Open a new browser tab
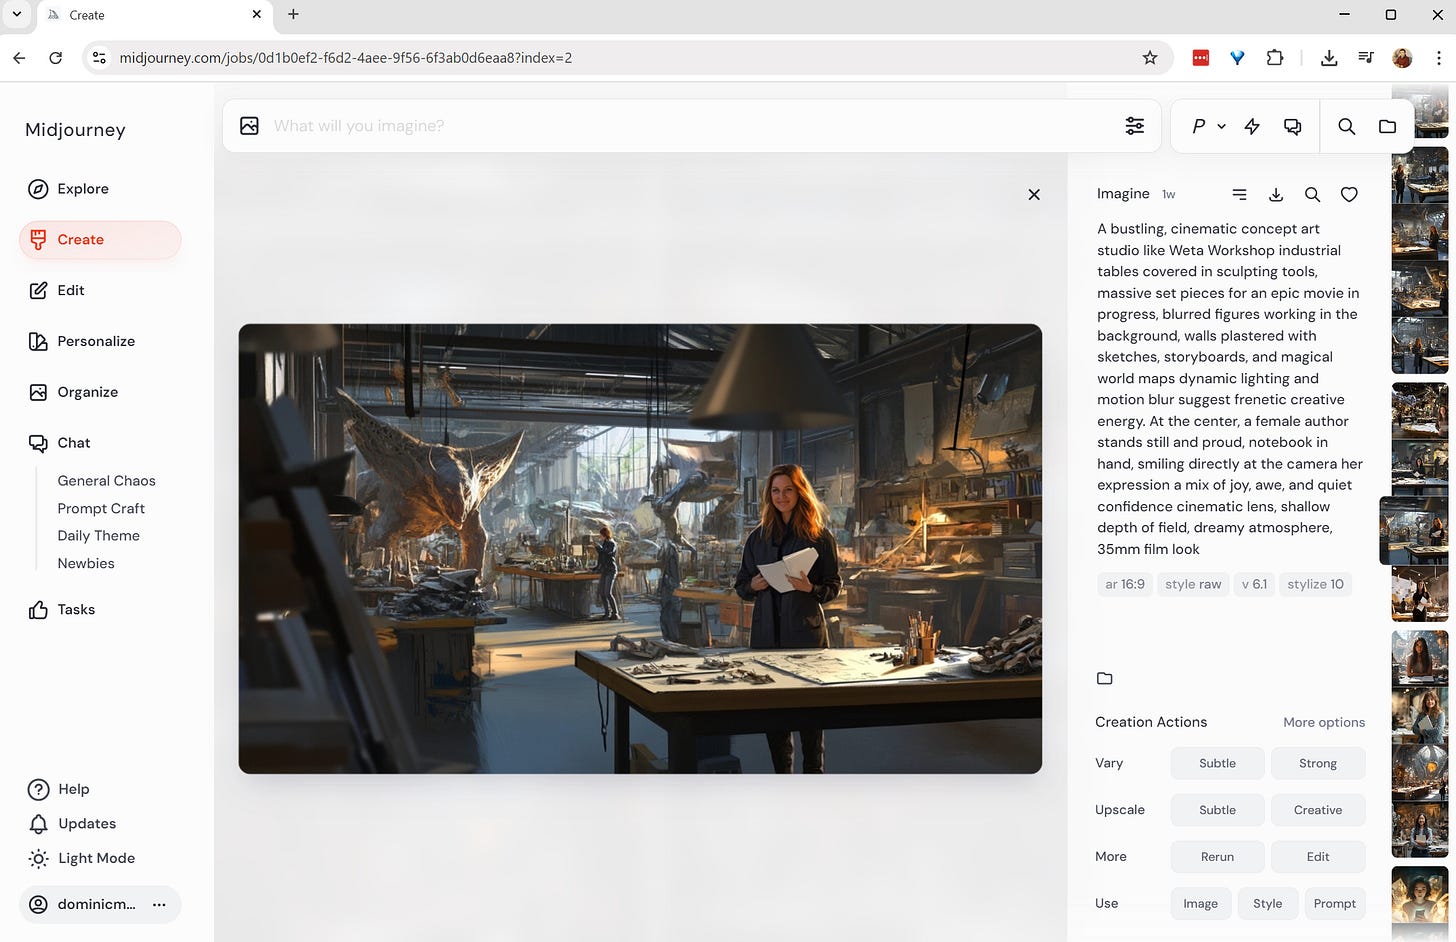 point(293,14)
